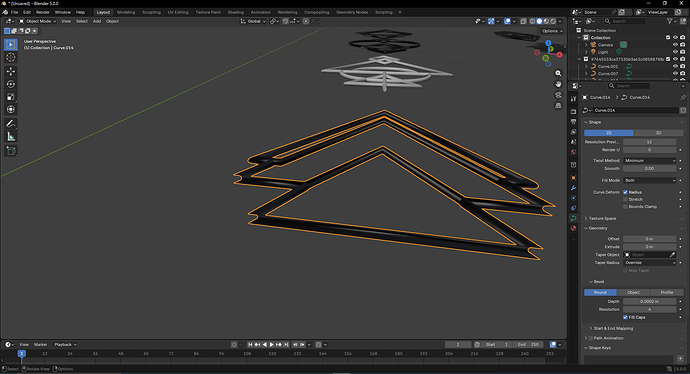The image size is (690, 374).
Task: Click the Bevel Depth value field
Action: click(x=650, y=301)
